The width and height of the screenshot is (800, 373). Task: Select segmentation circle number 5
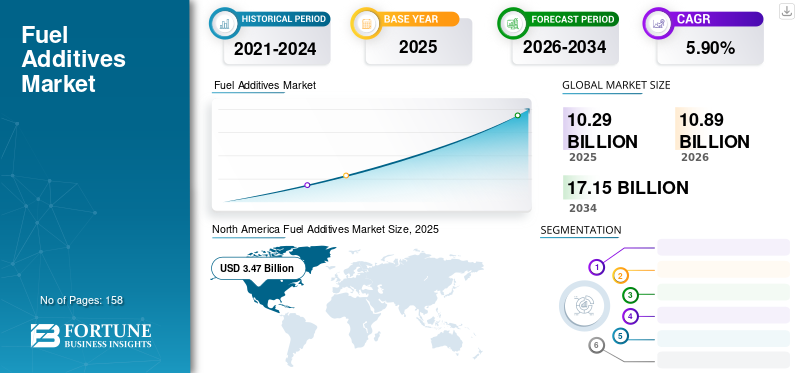pos(620,336)
